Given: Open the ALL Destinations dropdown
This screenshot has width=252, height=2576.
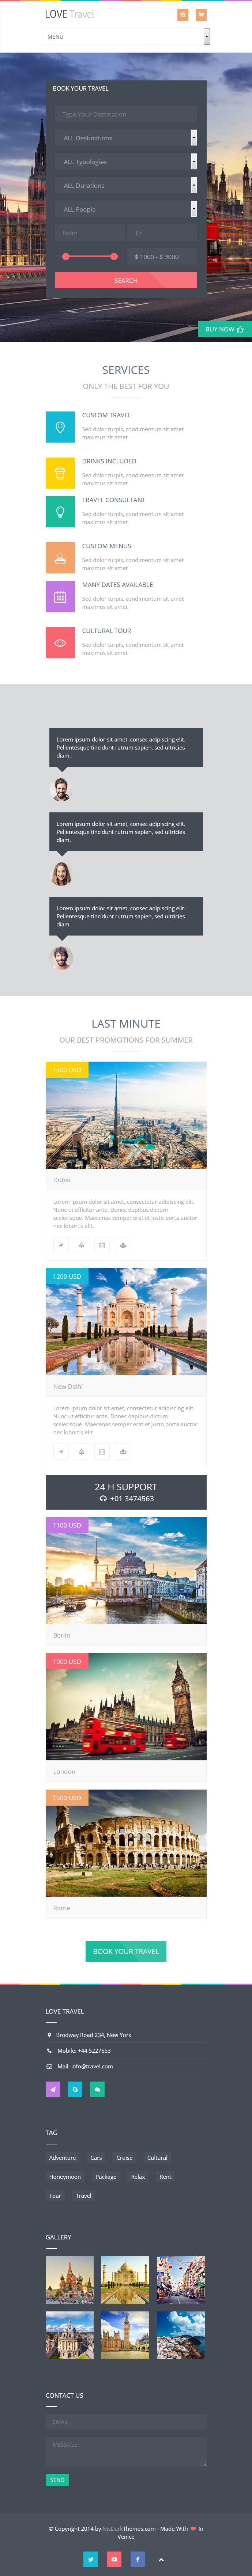Looking at the screenshot, I should click(x=126, y=138).
